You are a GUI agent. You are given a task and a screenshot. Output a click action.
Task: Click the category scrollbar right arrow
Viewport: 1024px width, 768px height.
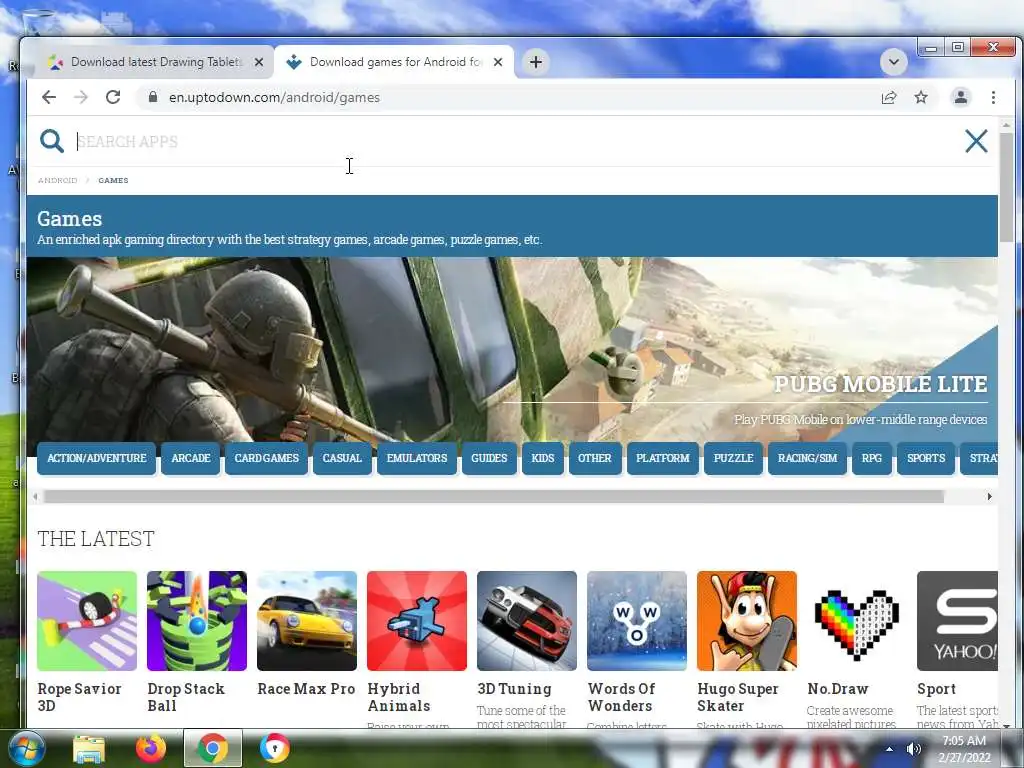pos(989,497)
